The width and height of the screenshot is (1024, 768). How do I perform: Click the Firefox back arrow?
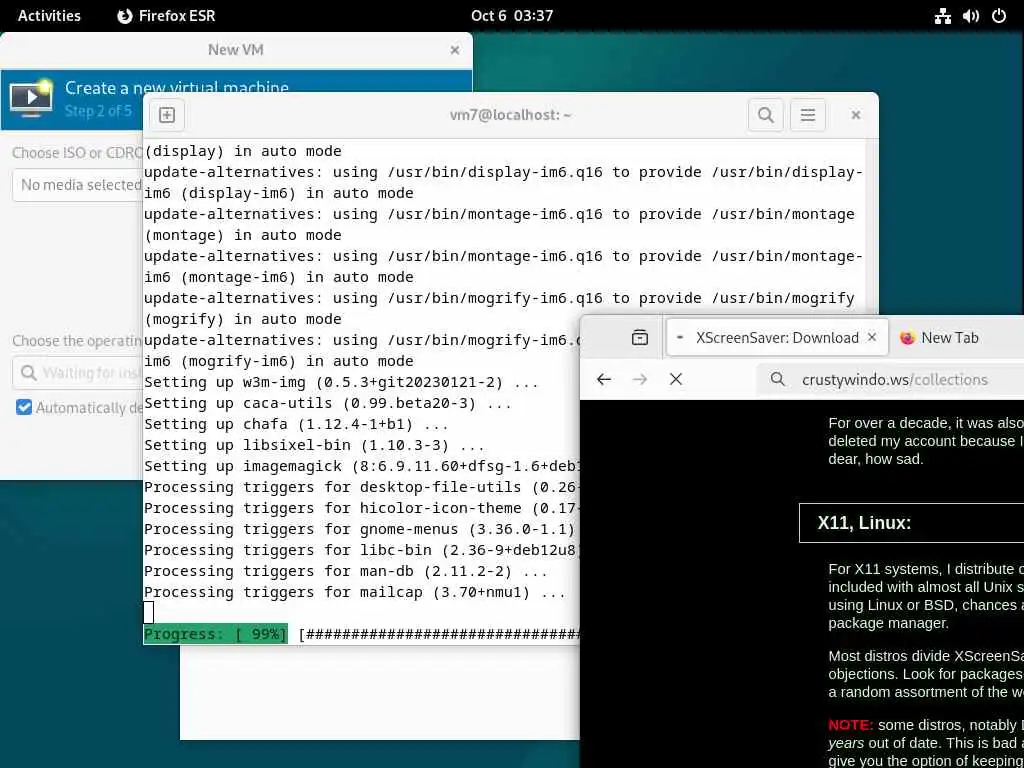(x=604, y=379)
